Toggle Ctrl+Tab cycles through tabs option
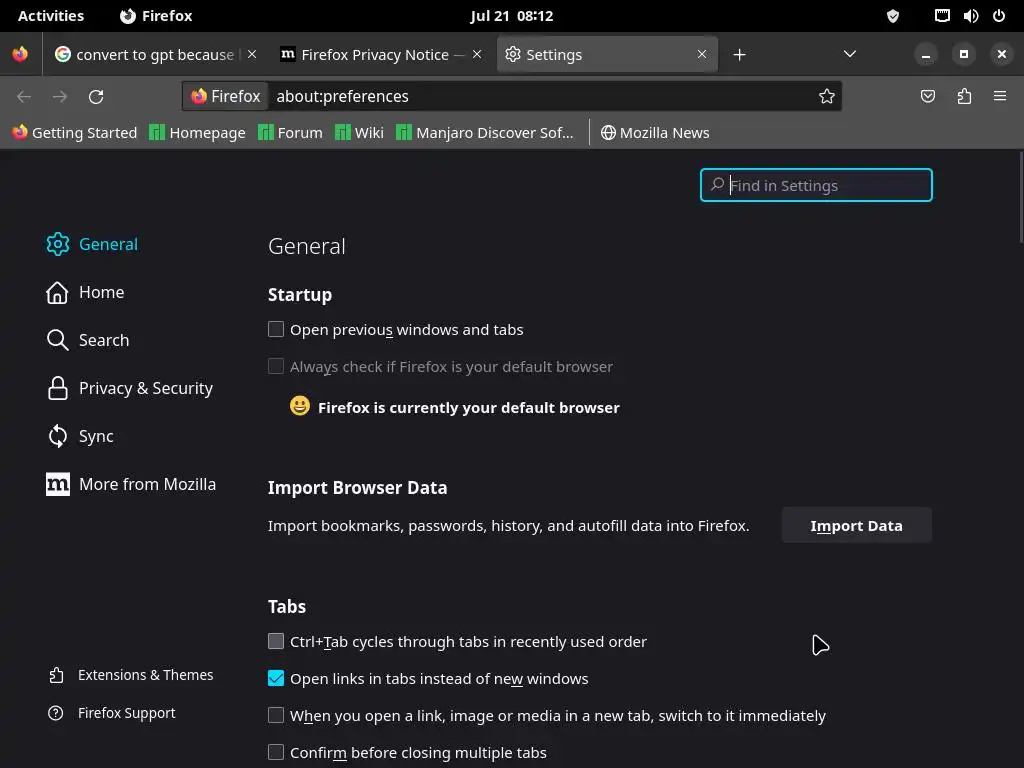 point(276,641)
